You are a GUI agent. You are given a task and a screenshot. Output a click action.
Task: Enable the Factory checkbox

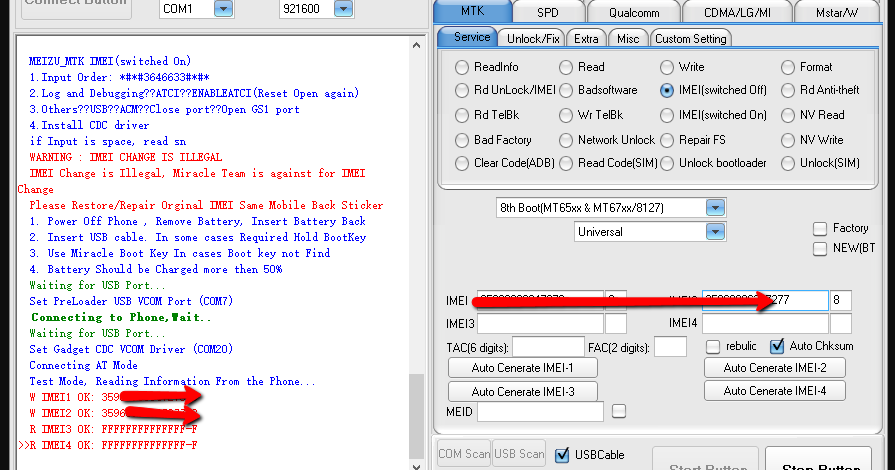point(820,229)
